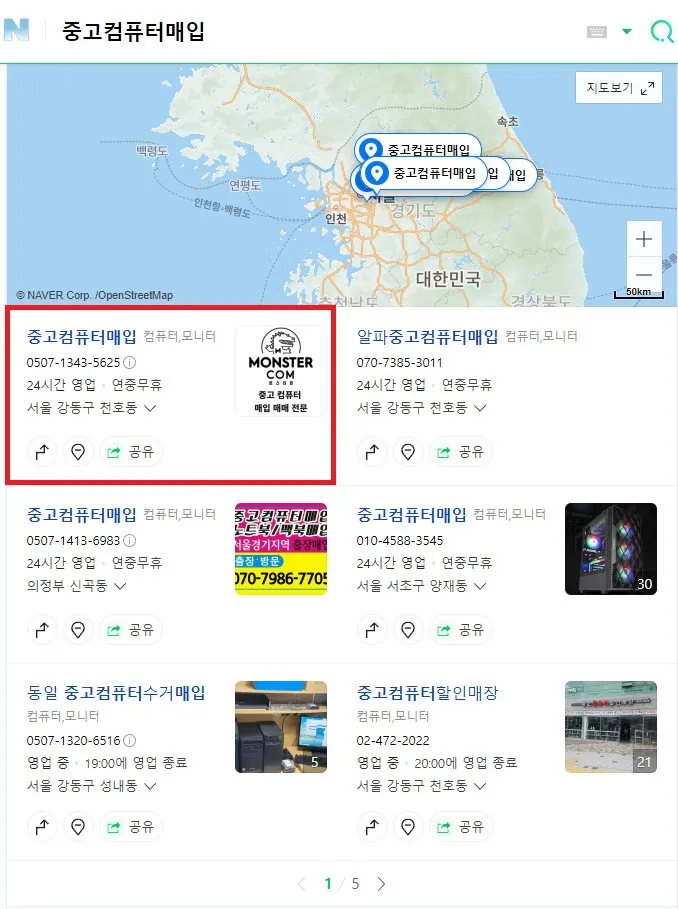This screenshot has height=909, width=678.
Task: Expand address of 알파중고컴퓨터매입 listing
Action: point(421,408)
